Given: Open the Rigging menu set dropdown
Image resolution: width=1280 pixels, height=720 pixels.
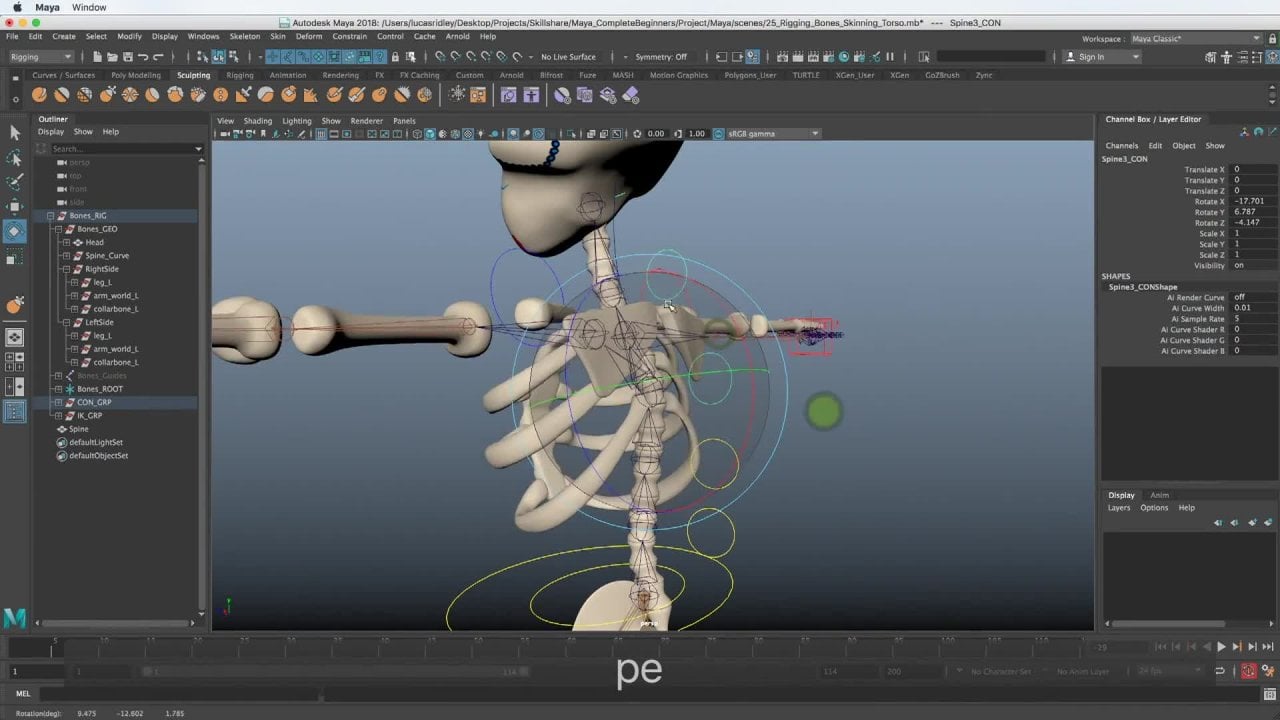Looking at the screenshot, I should click(40, 57).
